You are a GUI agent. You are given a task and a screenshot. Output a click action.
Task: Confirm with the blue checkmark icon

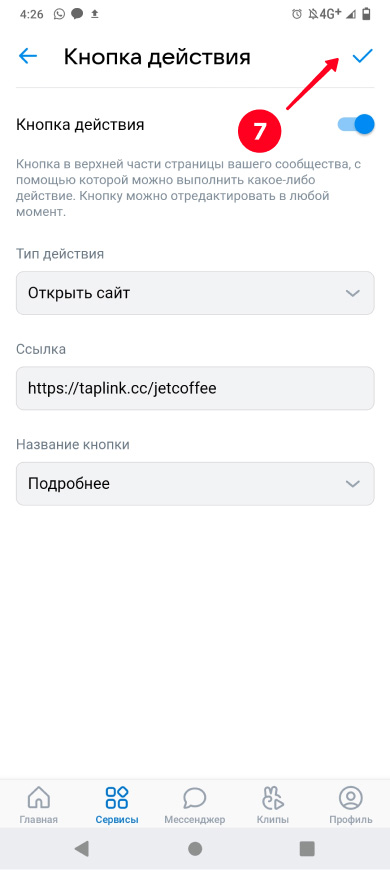point(362,55)
